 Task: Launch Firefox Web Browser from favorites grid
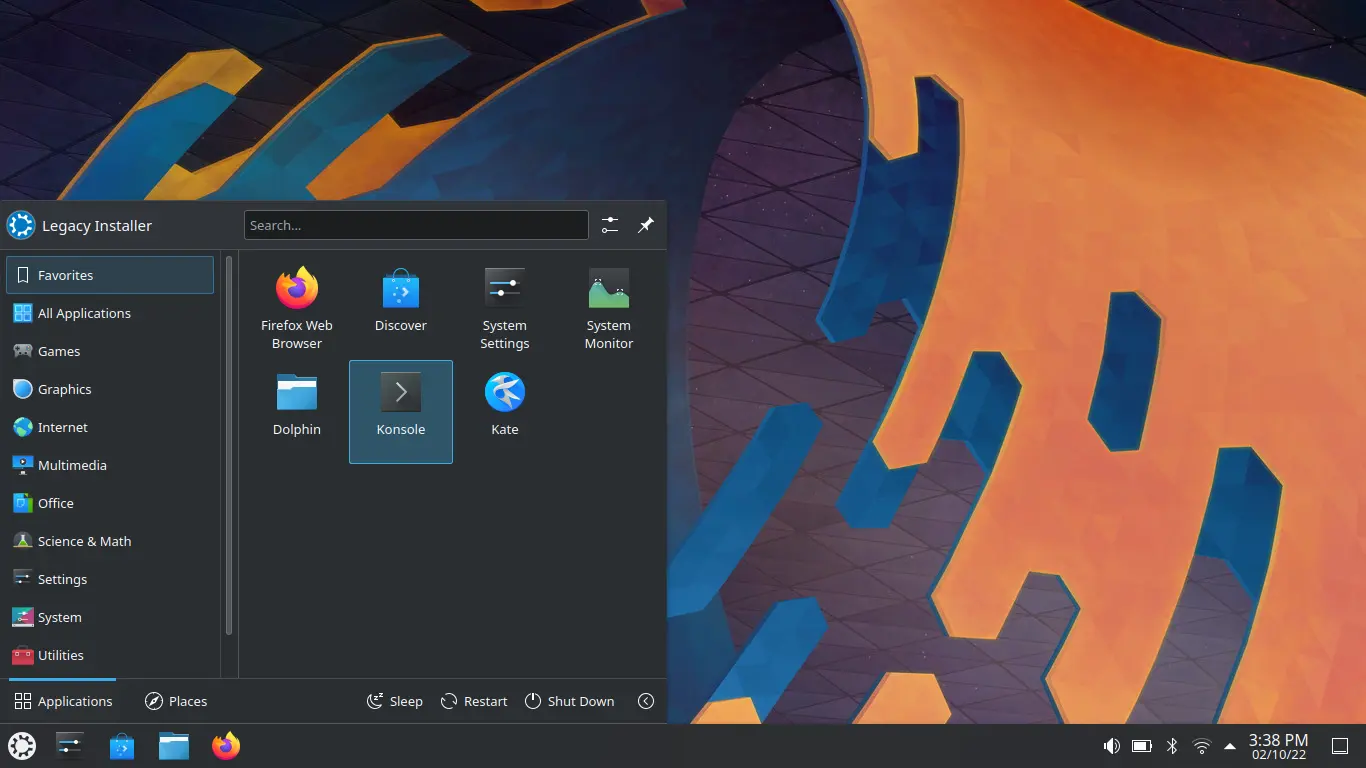coord(297,308)
